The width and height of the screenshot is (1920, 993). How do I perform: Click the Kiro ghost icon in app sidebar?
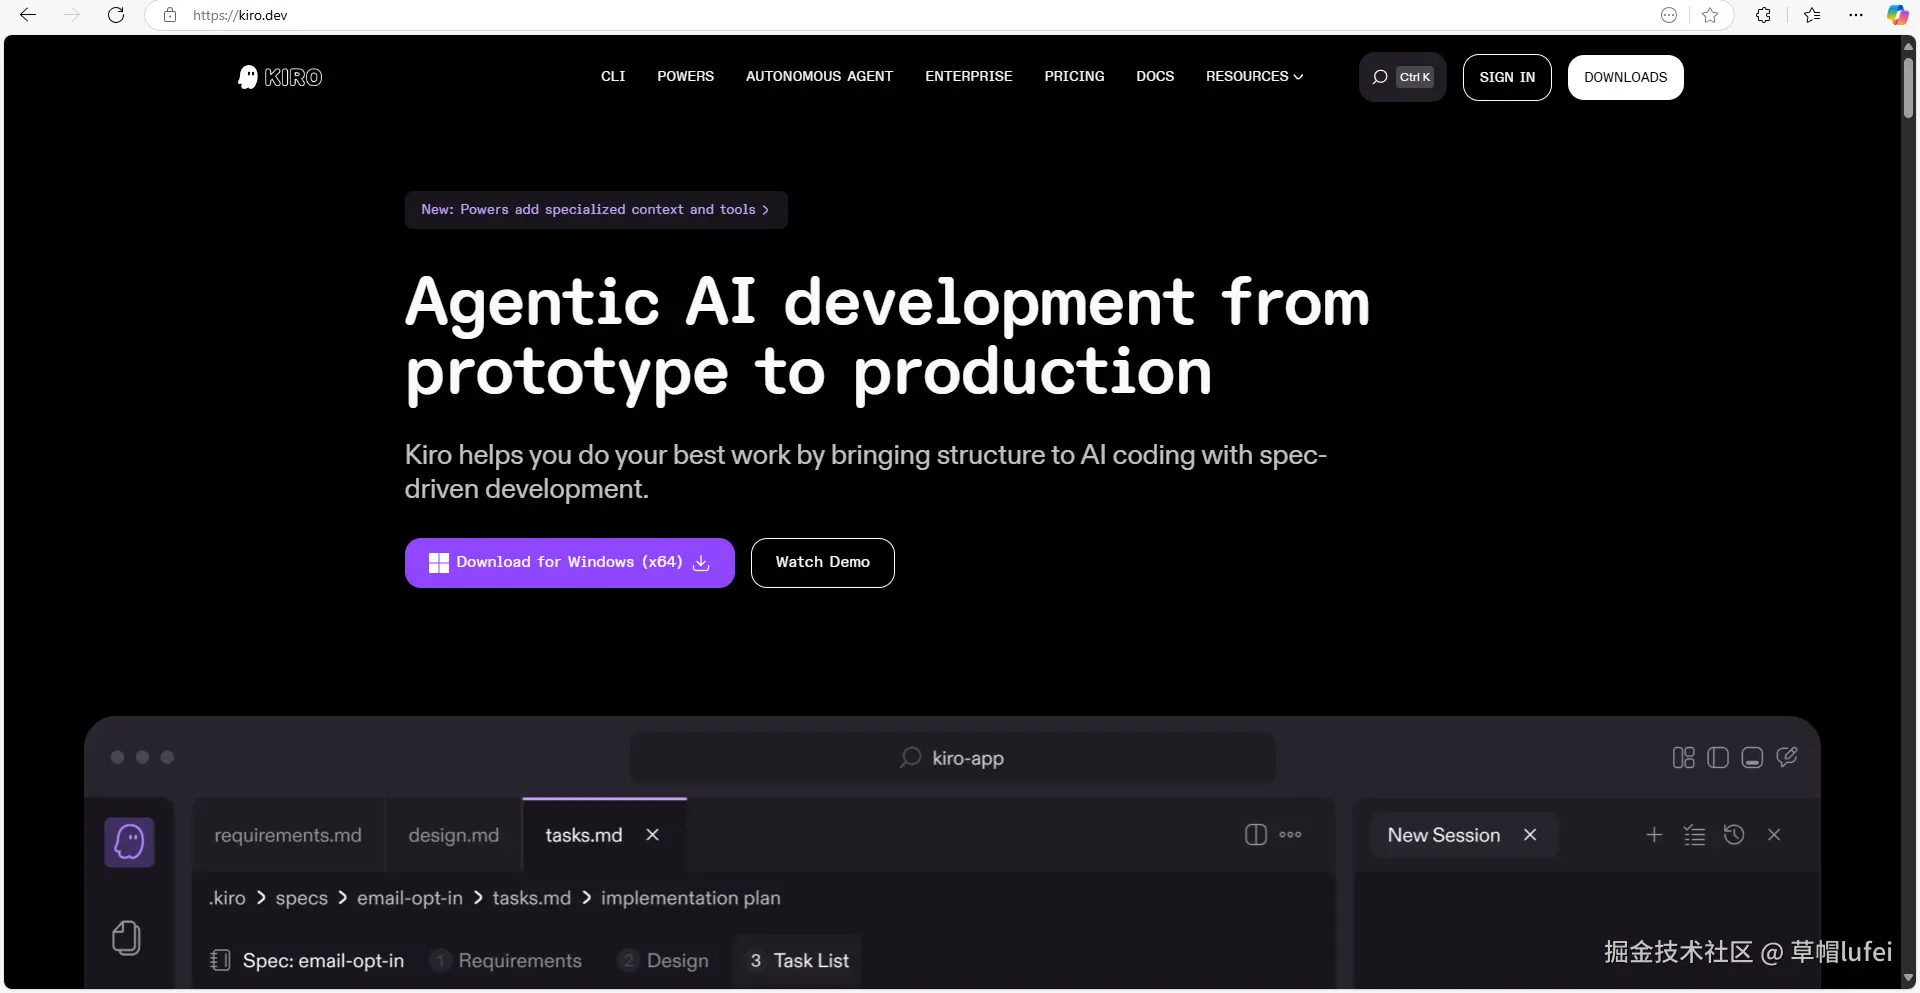pos(130,842)
